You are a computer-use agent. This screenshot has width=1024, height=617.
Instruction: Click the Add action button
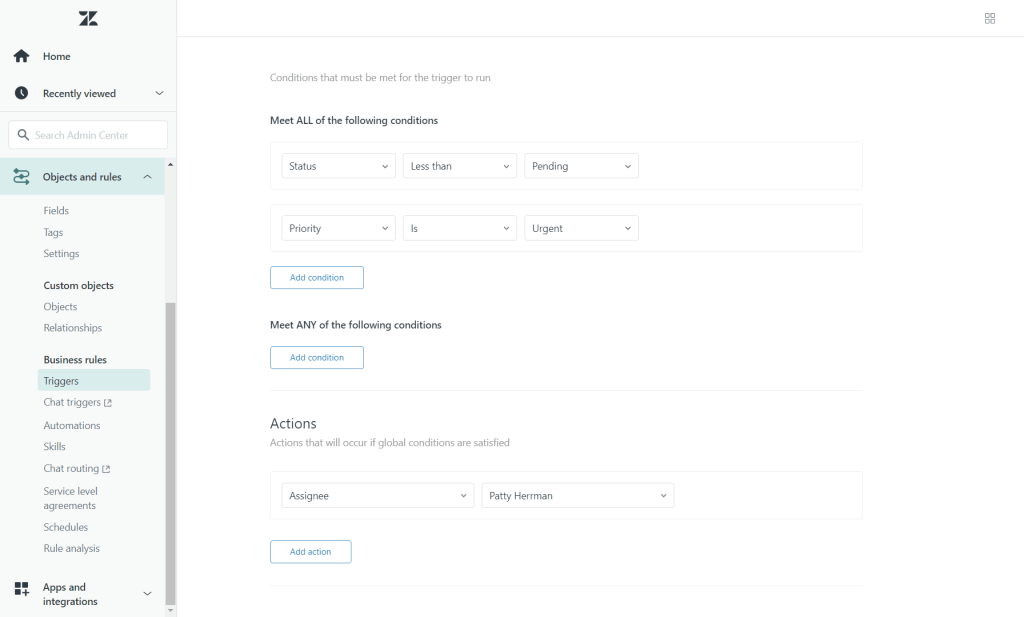pos(310,551)
